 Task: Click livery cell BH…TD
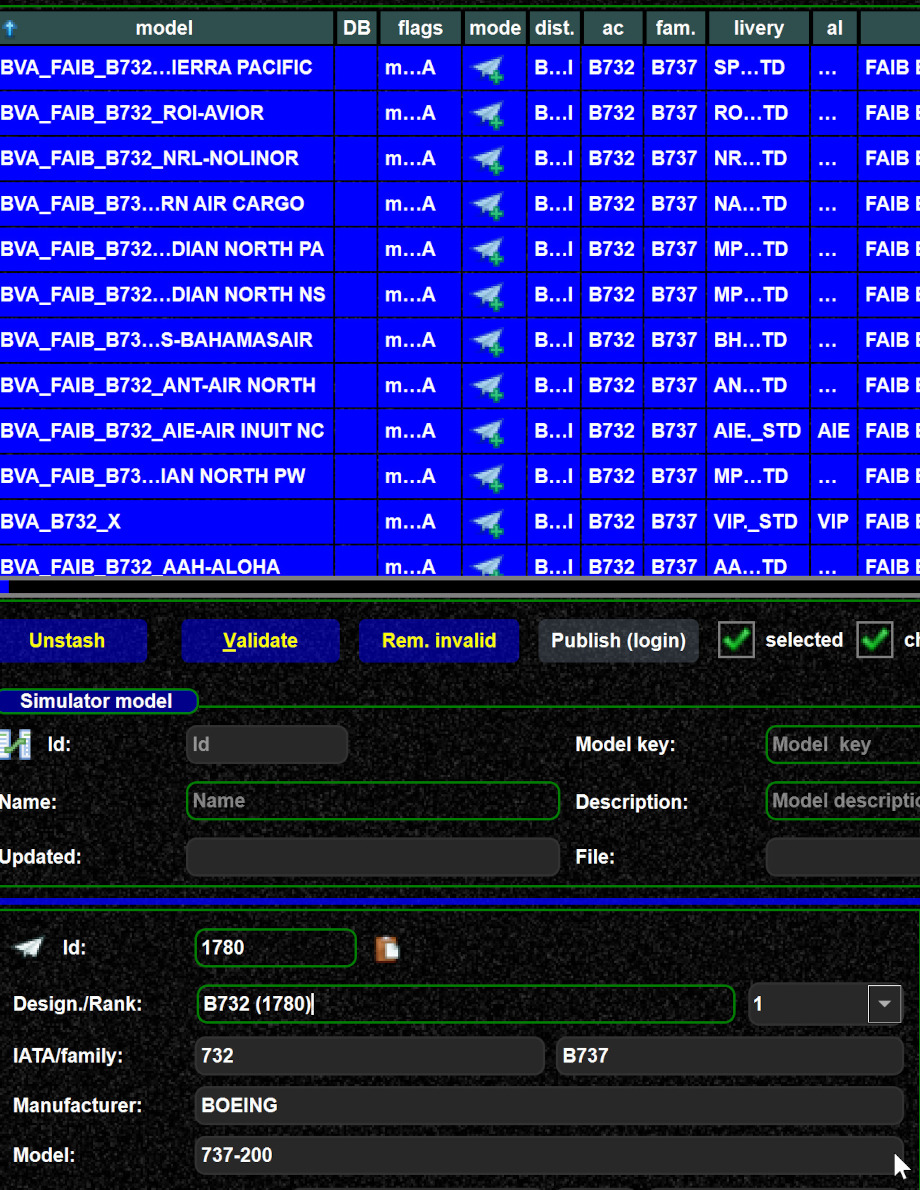(x=758, y=340)
